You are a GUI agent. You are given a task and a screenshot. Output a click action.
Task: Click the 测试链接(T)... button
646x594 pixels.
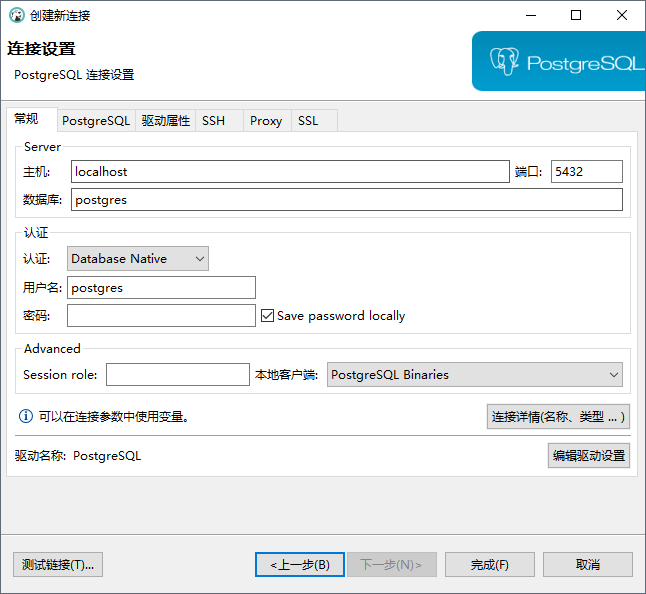[x=58, y=564]
